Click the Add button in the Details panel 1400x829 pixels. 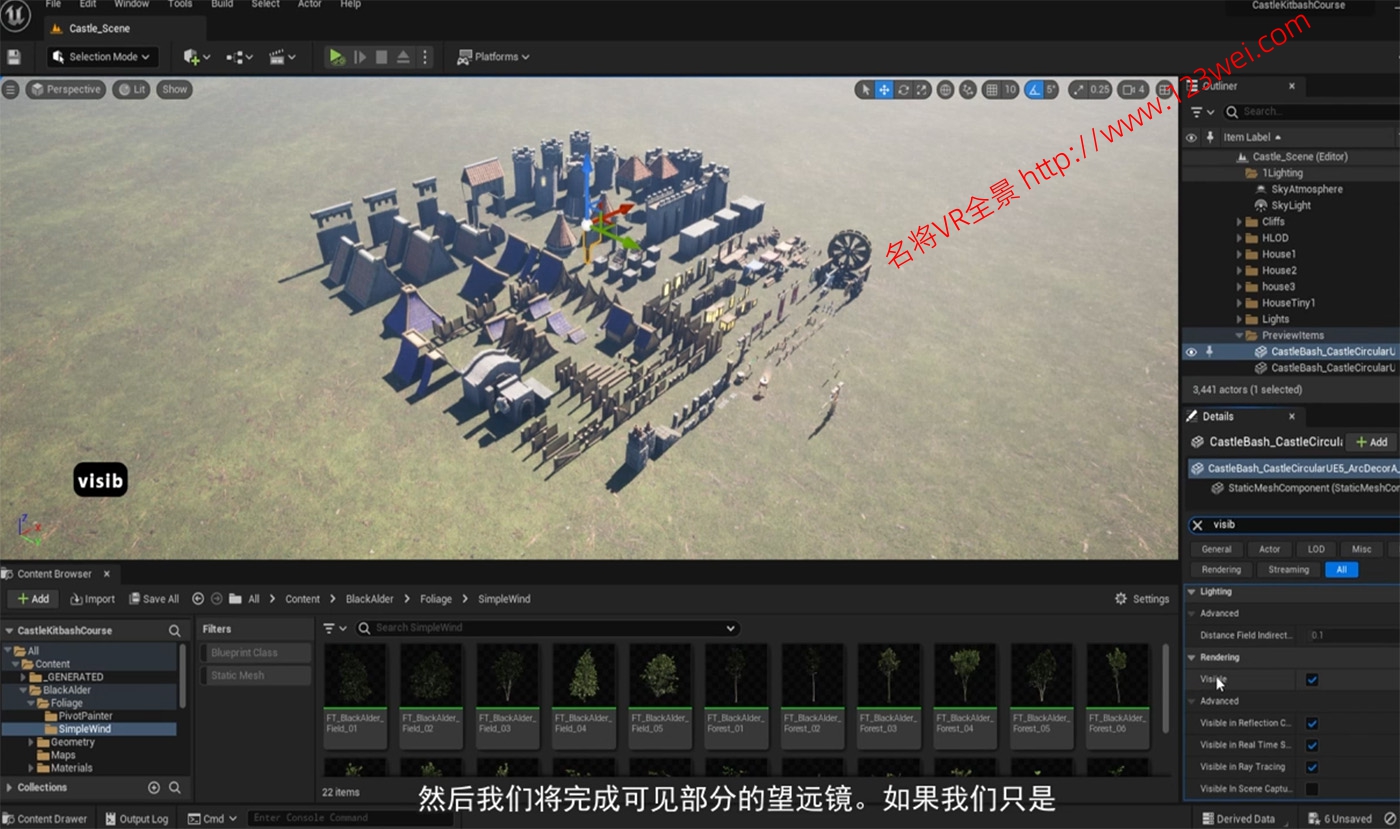click(1370, 441)
